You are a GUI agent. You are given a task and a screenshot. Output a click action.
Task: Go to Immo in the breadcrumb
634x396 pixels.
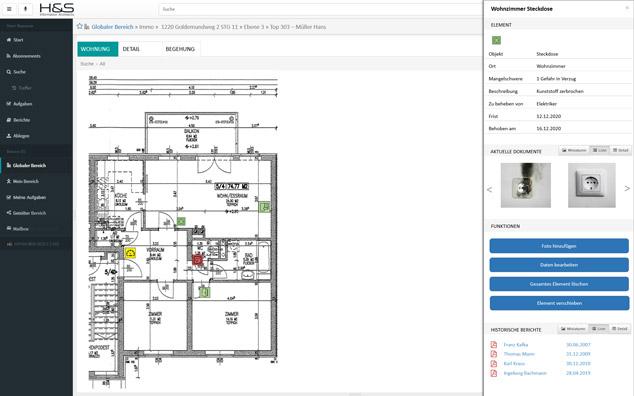(146, 27)
